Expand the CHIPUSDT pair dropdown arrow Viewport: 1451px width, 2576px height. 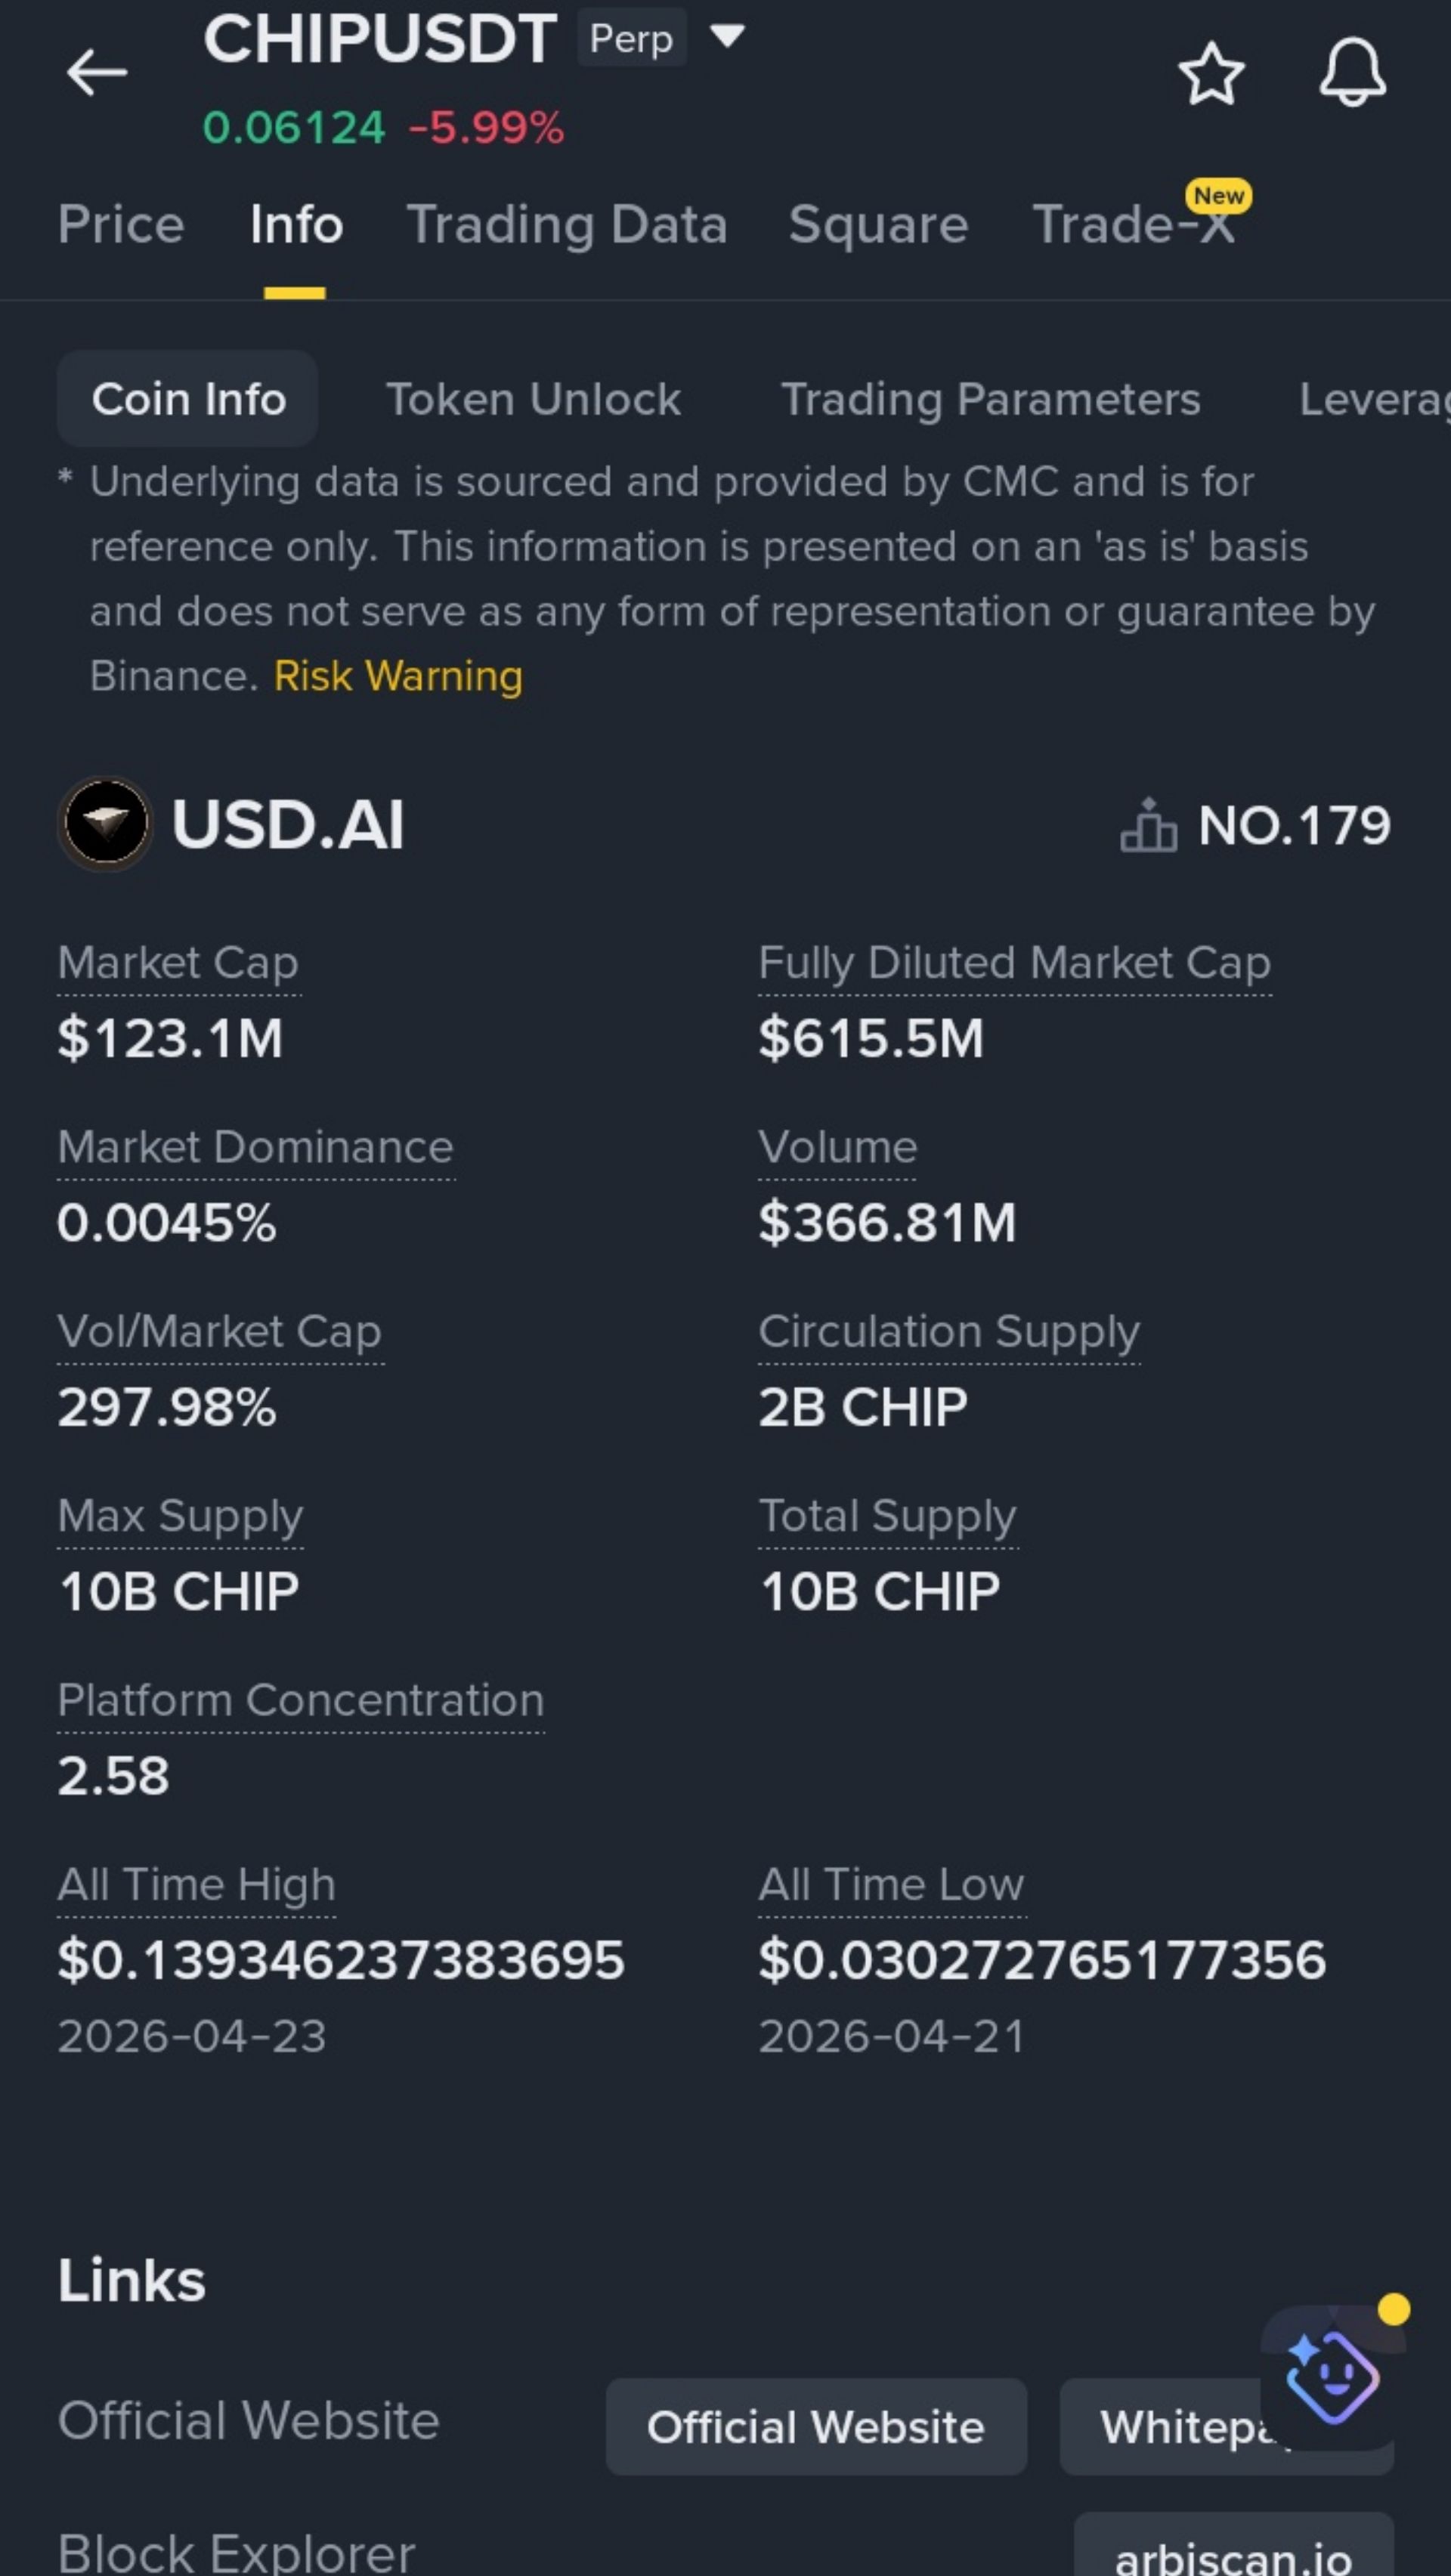[x=727, y=37]
